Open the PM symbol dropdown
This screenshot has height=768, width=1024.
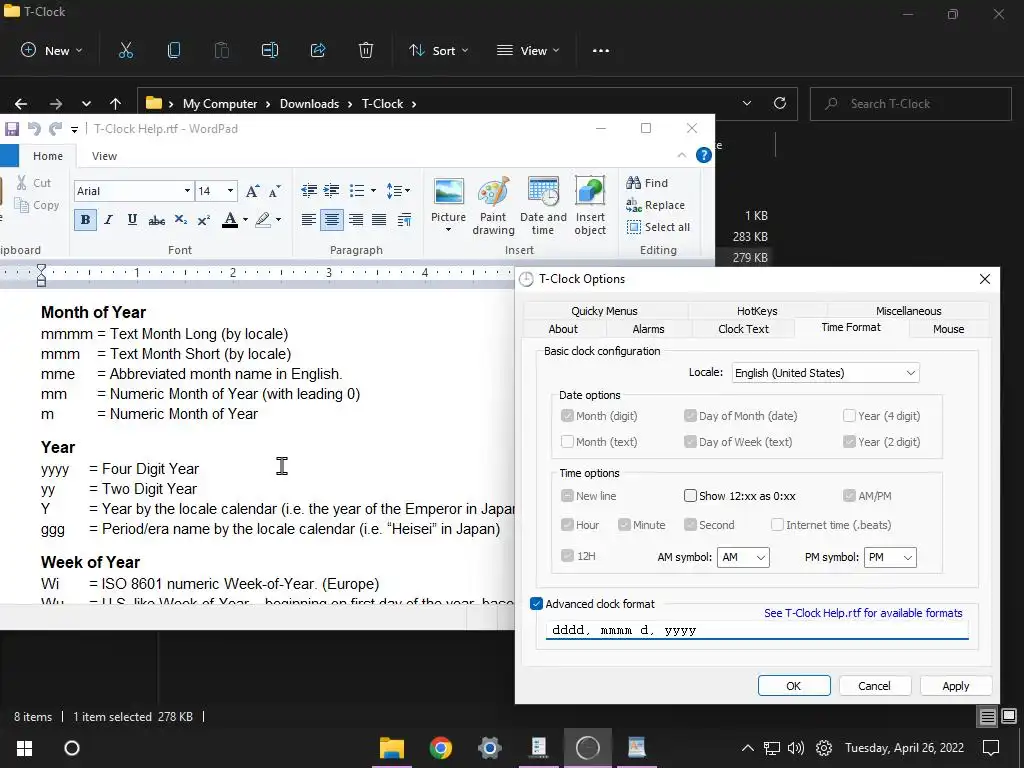point(890,557)
